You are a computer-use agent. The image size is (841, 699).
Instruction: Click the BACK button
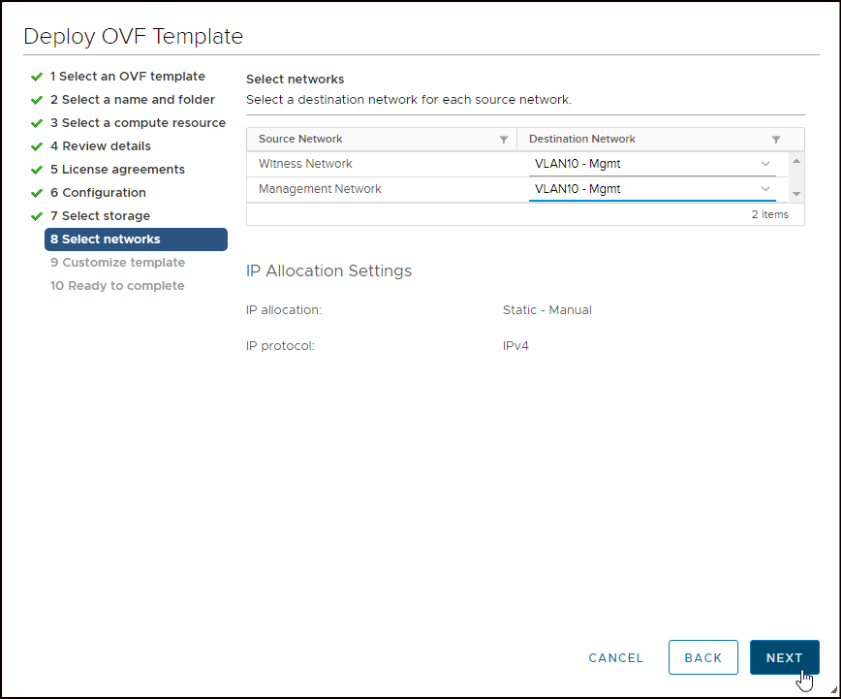tap(703, 658)
